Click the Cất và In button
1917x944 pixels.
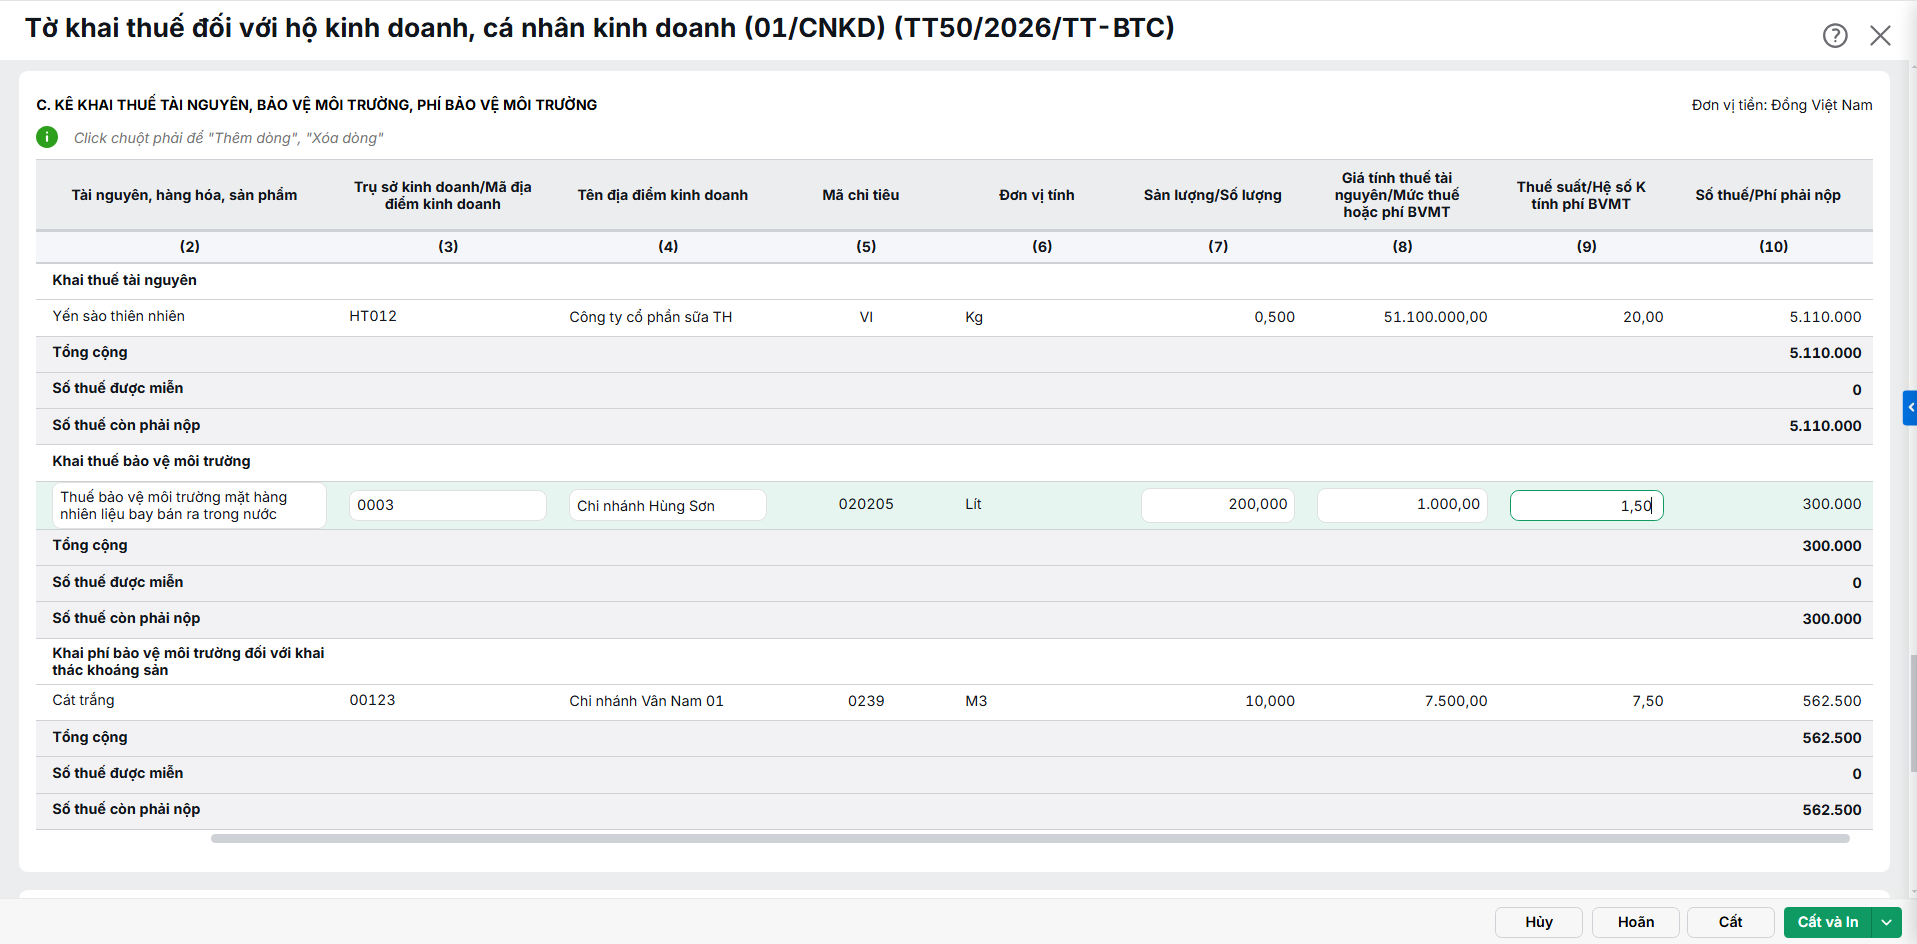(1828, 922)
